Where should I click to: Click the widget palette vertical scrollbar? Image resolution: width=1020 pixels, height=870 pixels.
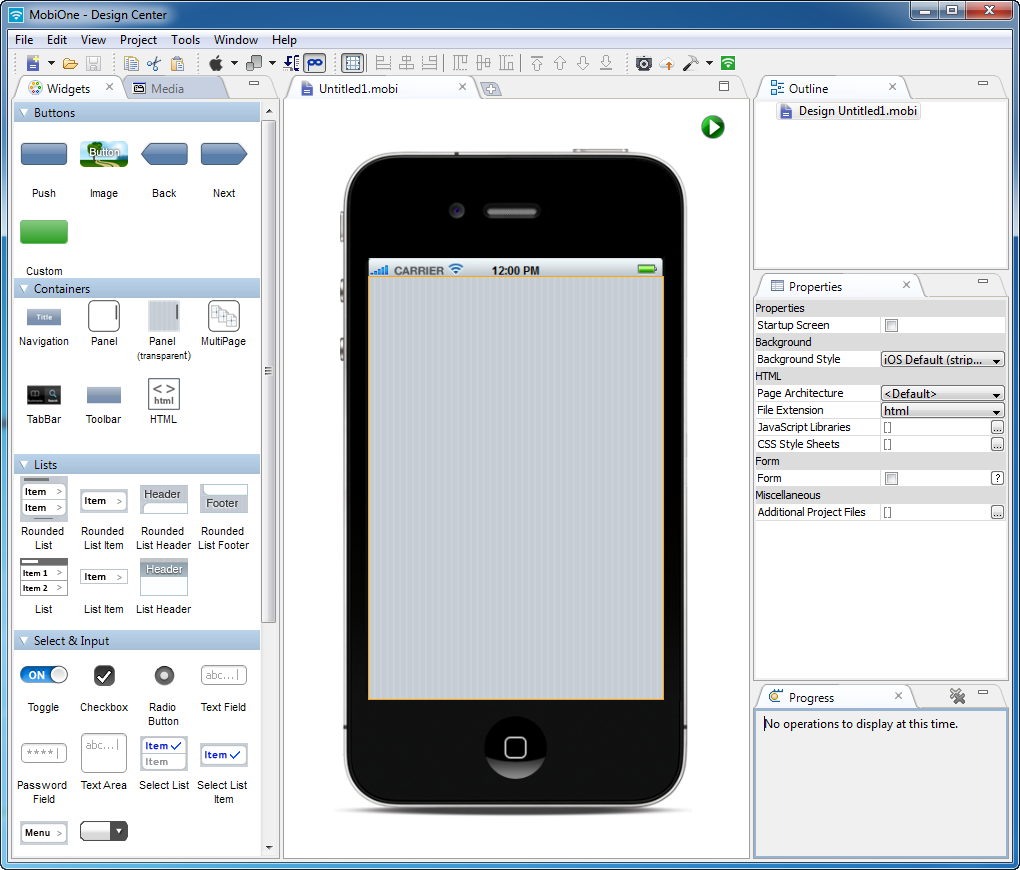(268, 370)
